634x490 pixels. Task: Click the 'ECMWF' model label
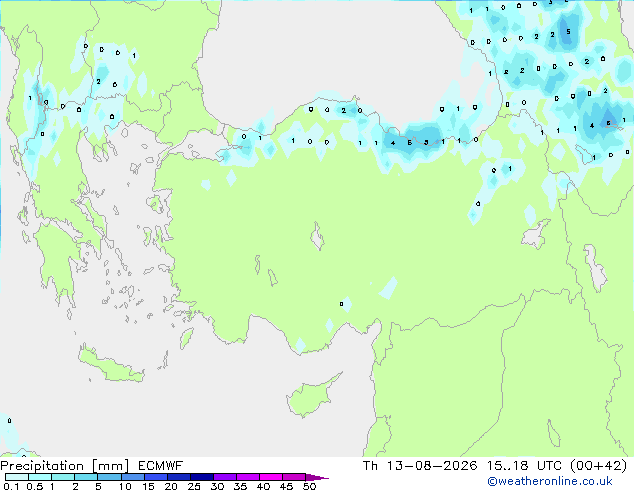161,466
